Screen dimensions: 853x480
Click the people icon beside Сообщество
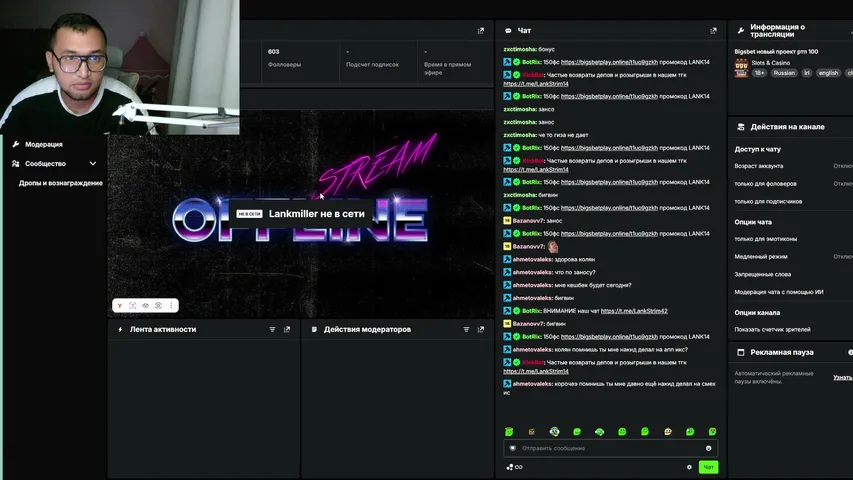click(16, 163)
